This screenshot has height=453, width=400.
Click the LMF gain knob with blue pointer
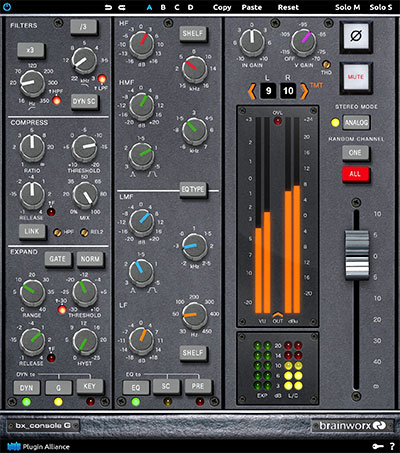142,222
